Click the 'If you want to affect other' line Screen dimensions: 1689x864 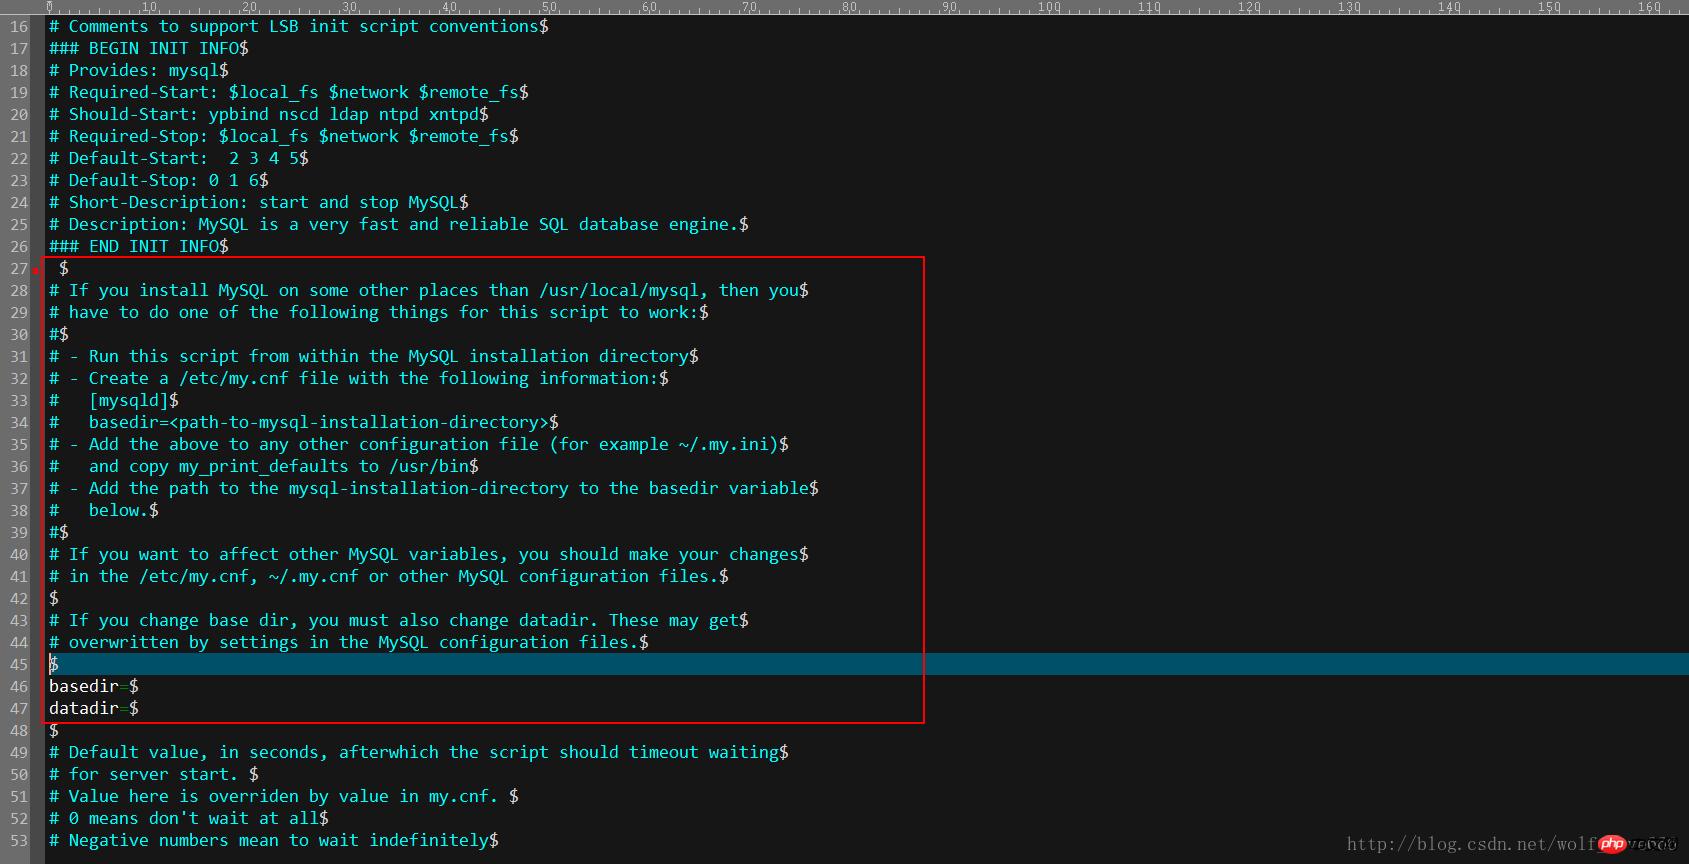pos(429,554)
